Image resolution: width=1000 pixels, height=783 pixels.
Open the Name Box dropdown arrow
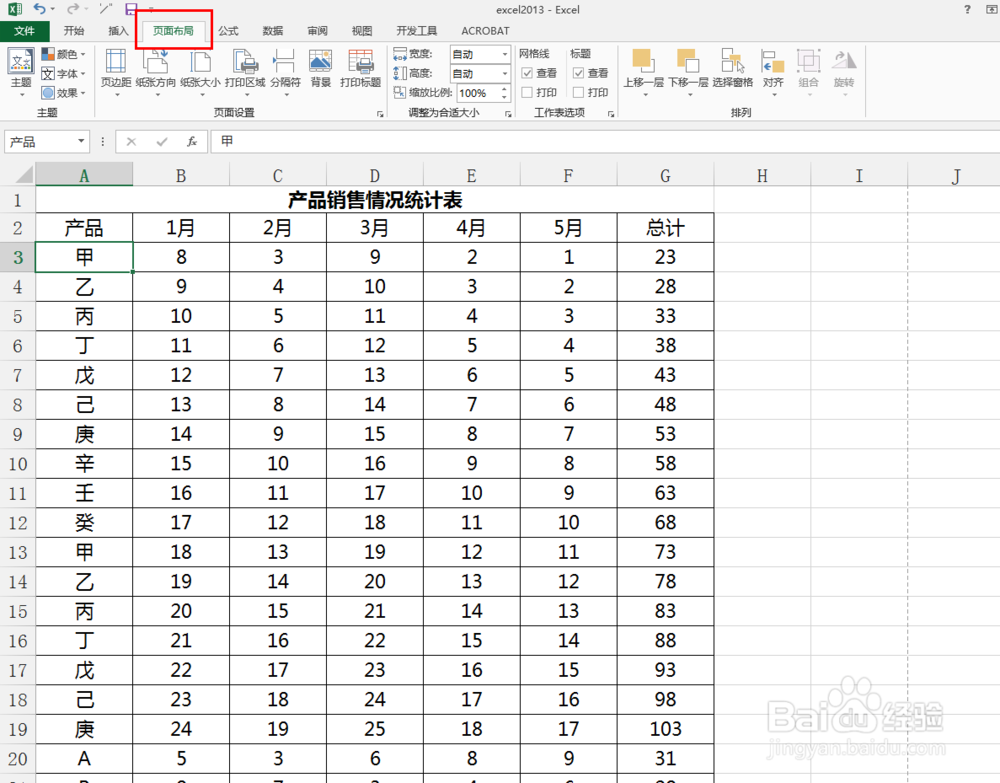(82, 141)
